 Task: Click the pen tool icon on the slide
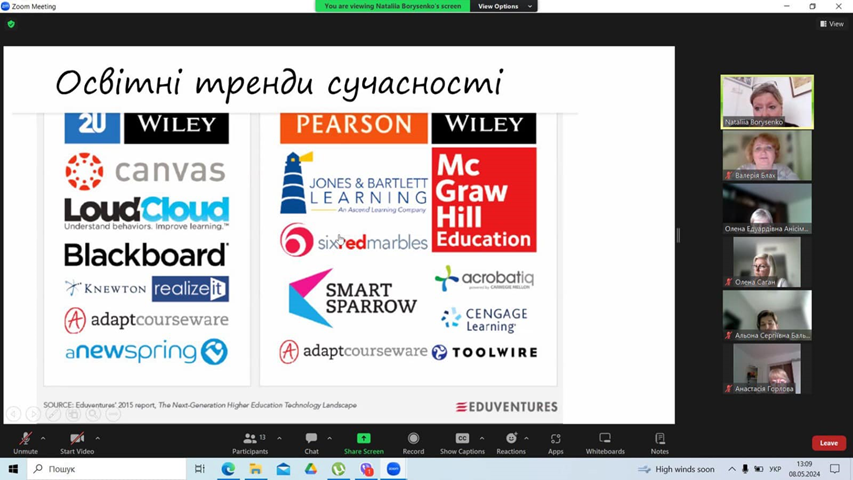[x=53, y=414]
